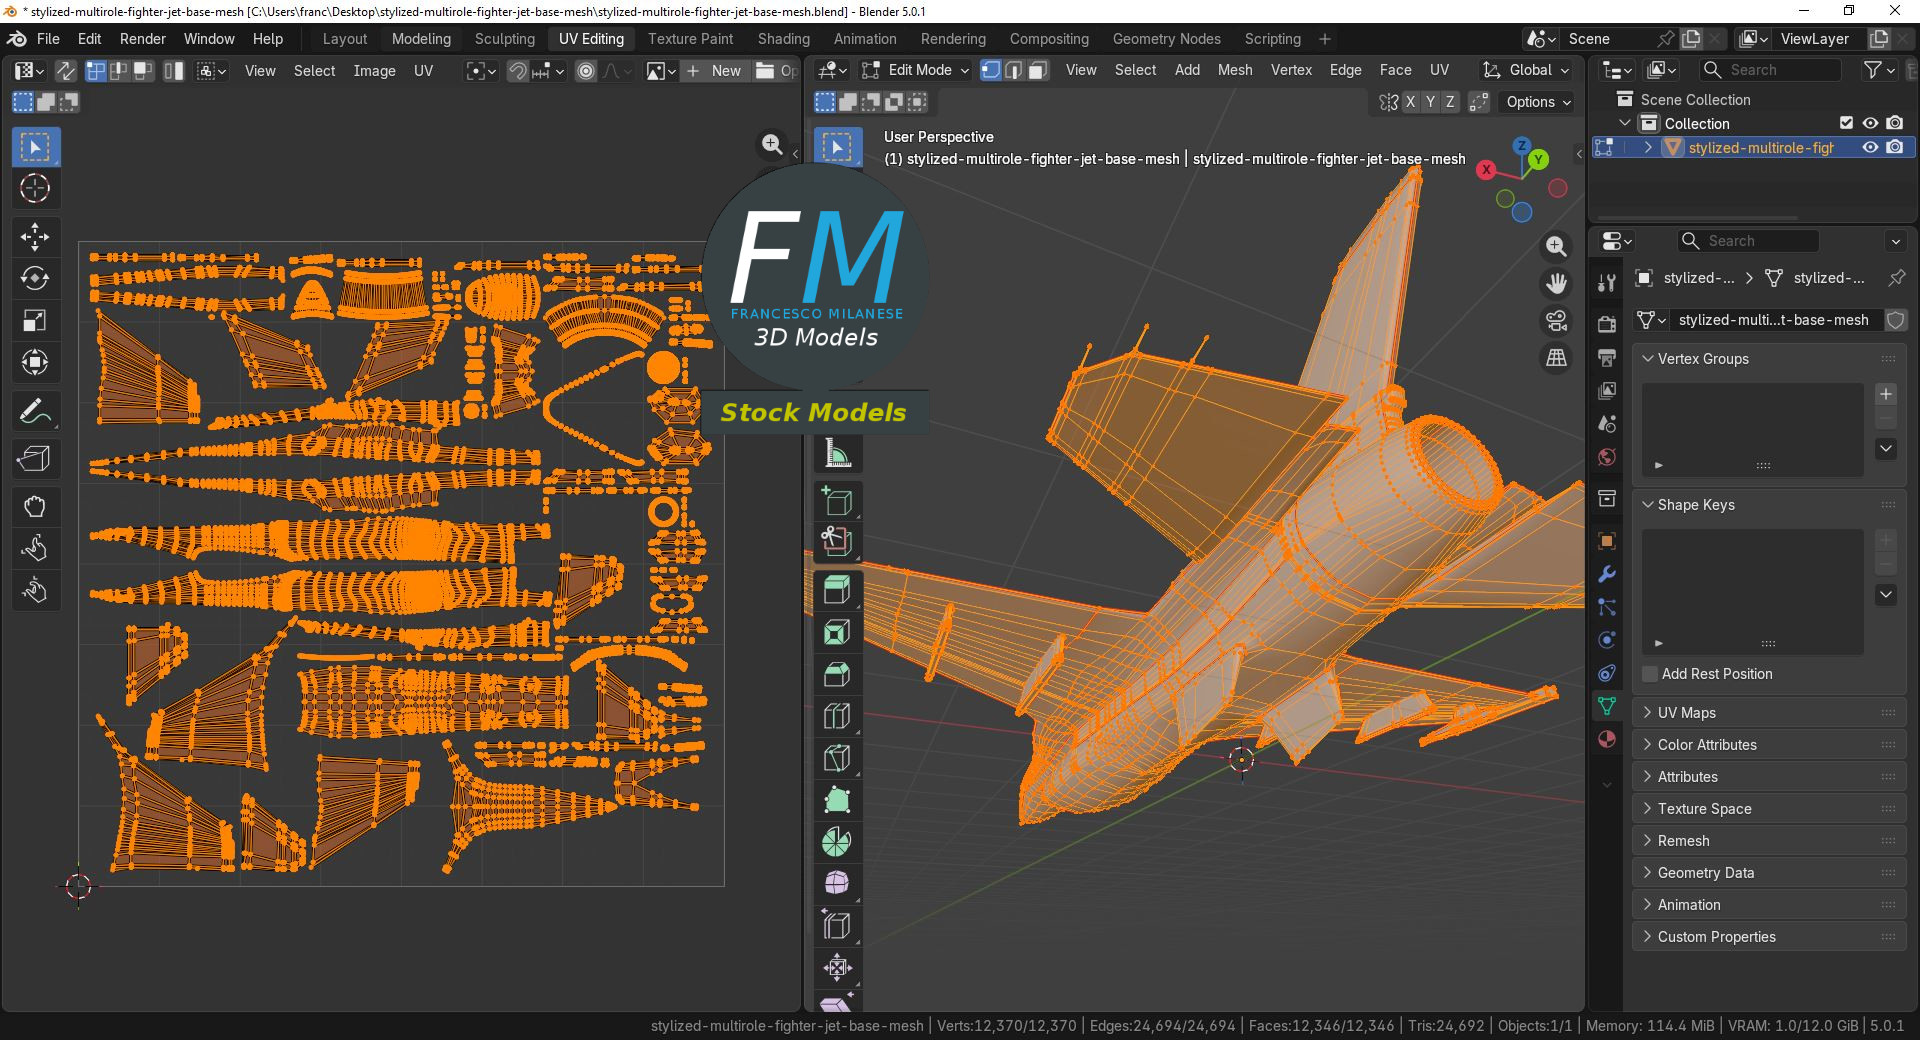This screenshot has height=1040, width=1920.
Task: Activate the Extrude Region tool
Action: tap(837, 590)
